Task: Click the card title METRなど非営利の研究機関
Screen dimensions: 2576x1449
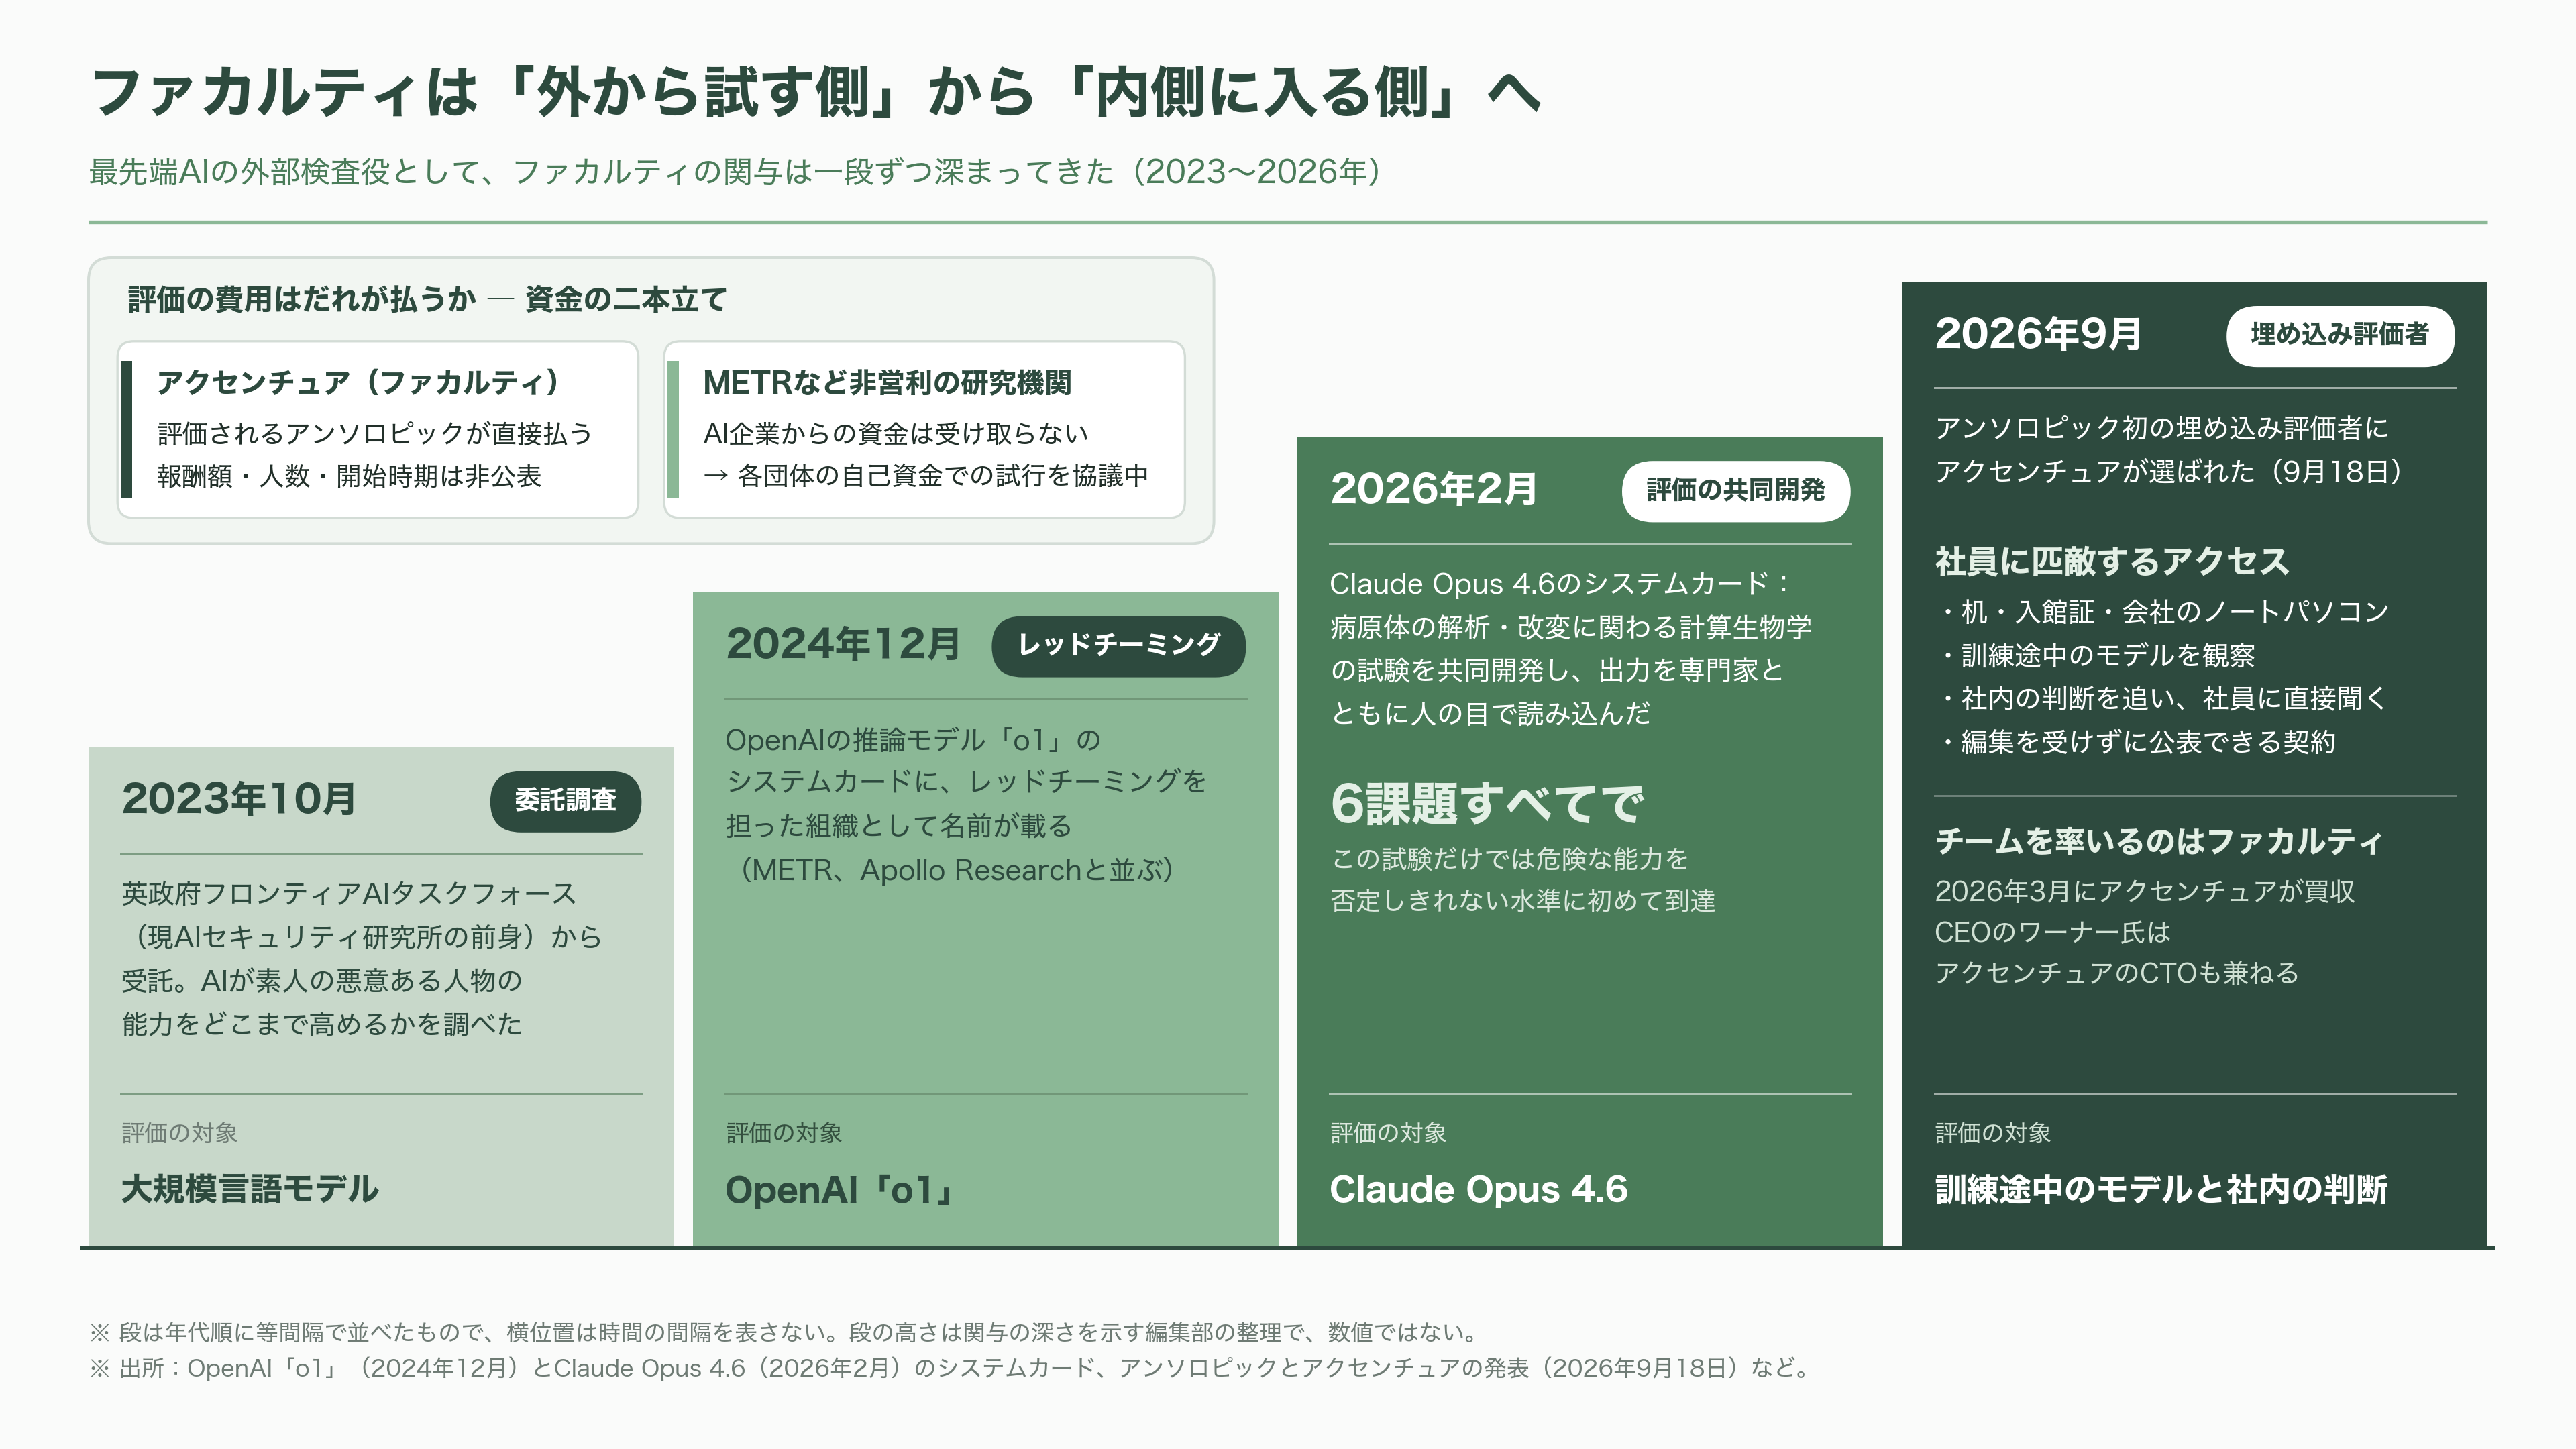Action: [887, 382]
